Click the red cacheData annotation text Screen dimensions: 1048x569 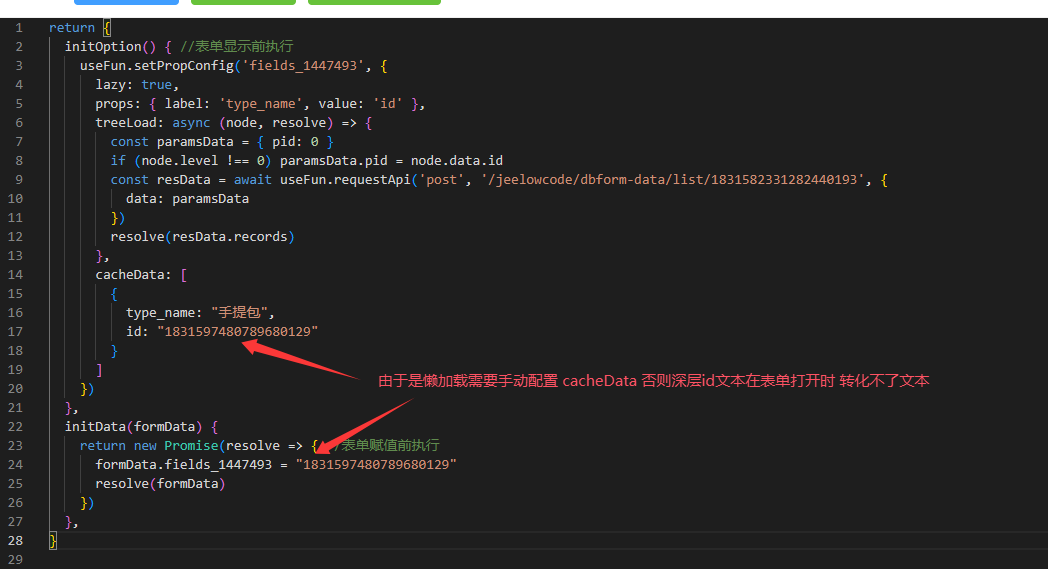click(653, 381)
